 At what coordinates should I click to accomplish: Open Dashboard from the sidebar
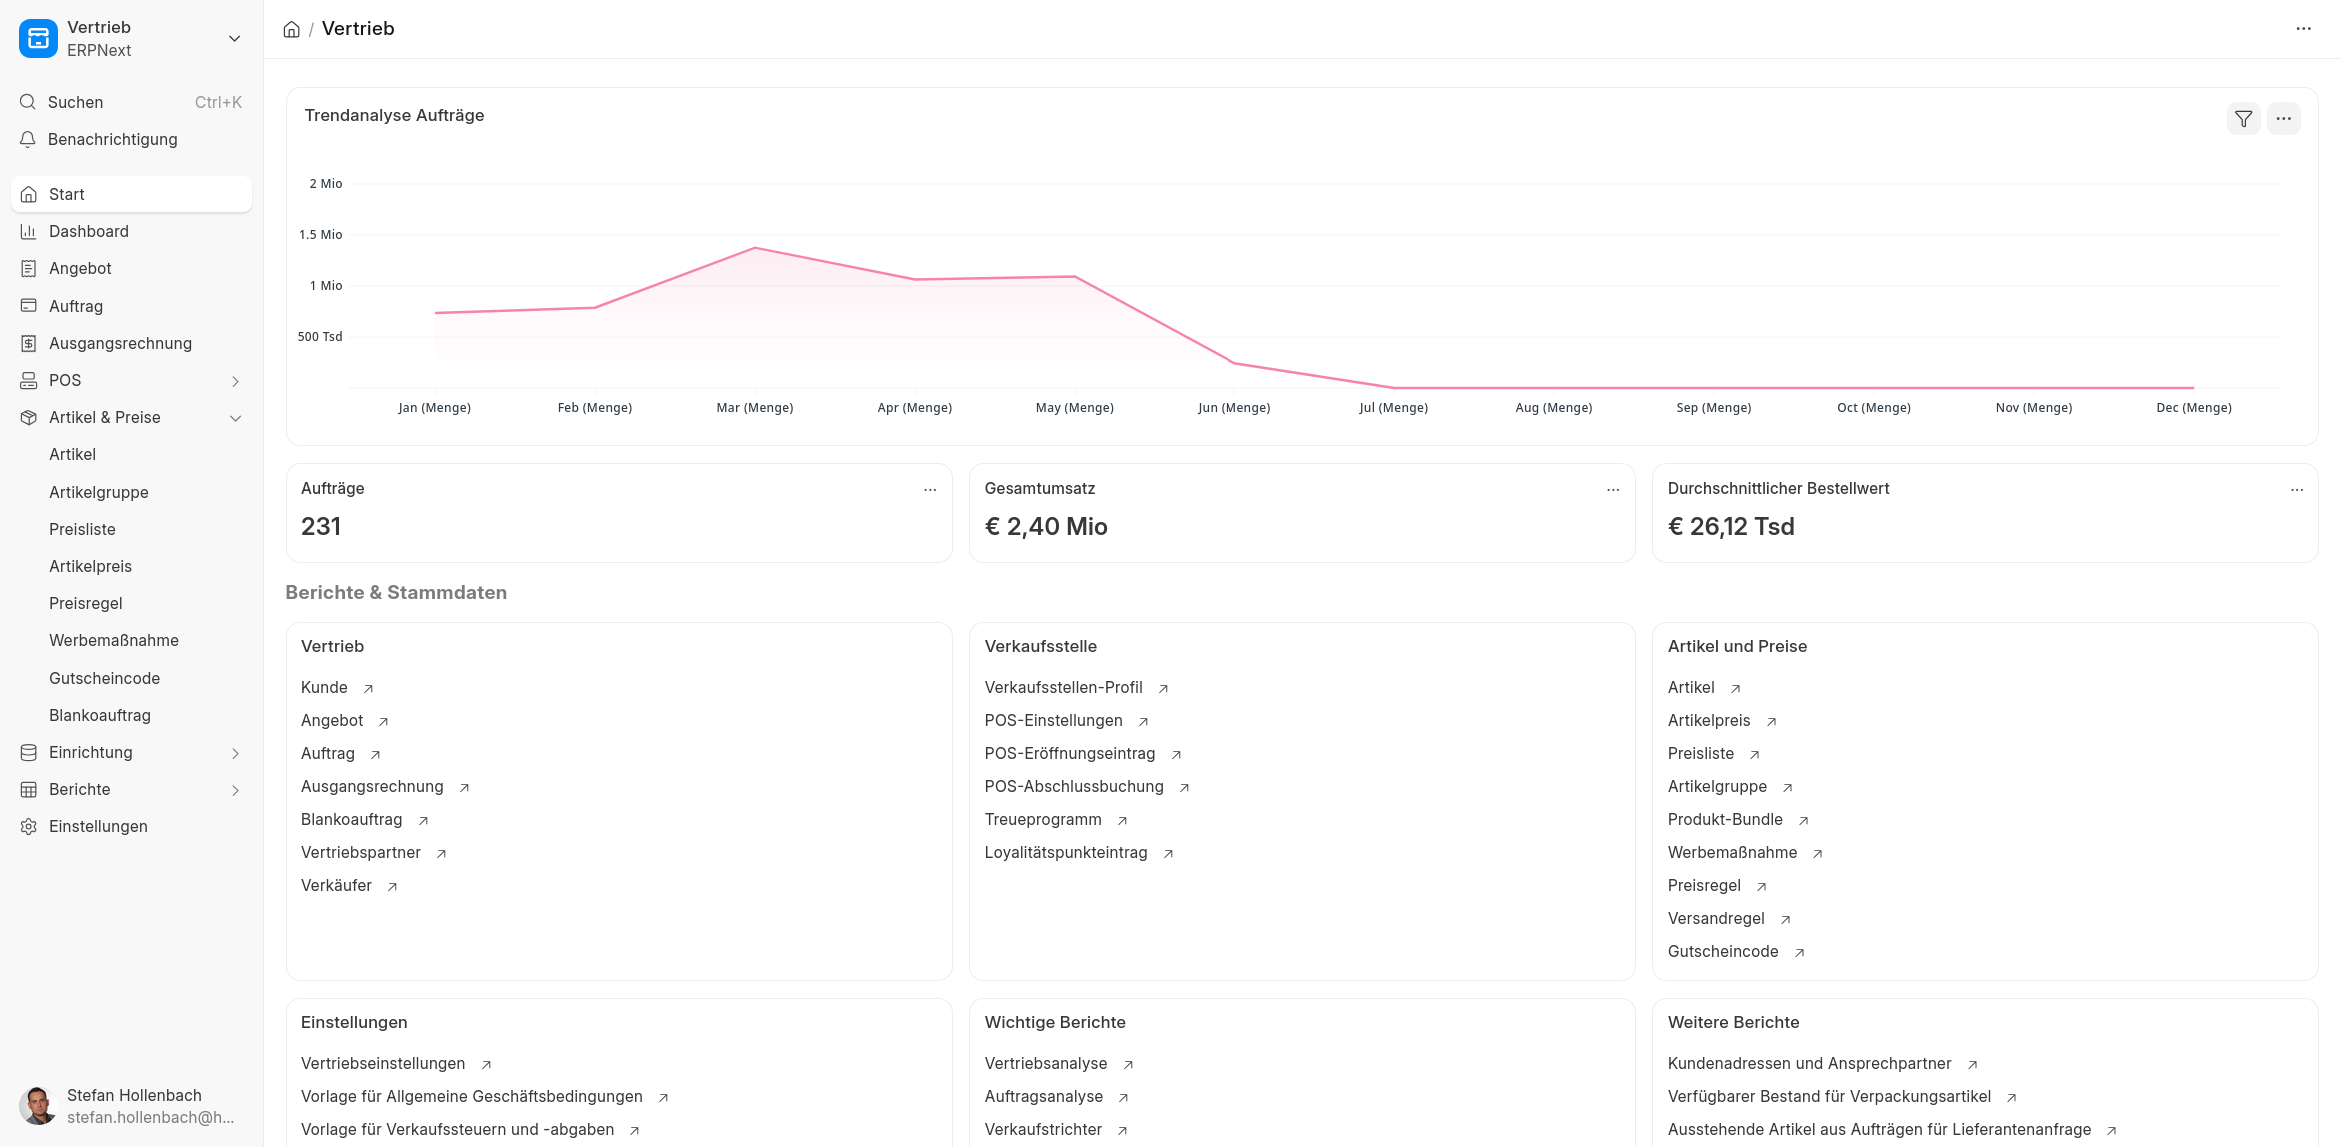coord(131,231)
